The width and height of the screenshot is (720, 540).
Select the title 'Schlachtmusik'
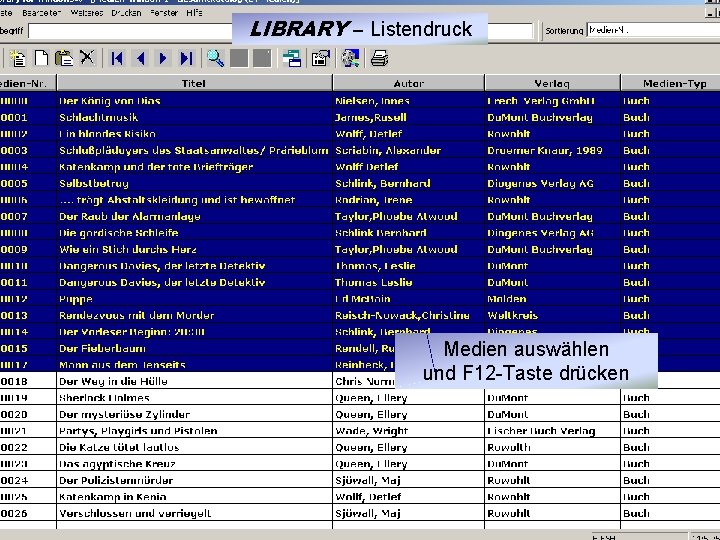[x=98, y=117]
